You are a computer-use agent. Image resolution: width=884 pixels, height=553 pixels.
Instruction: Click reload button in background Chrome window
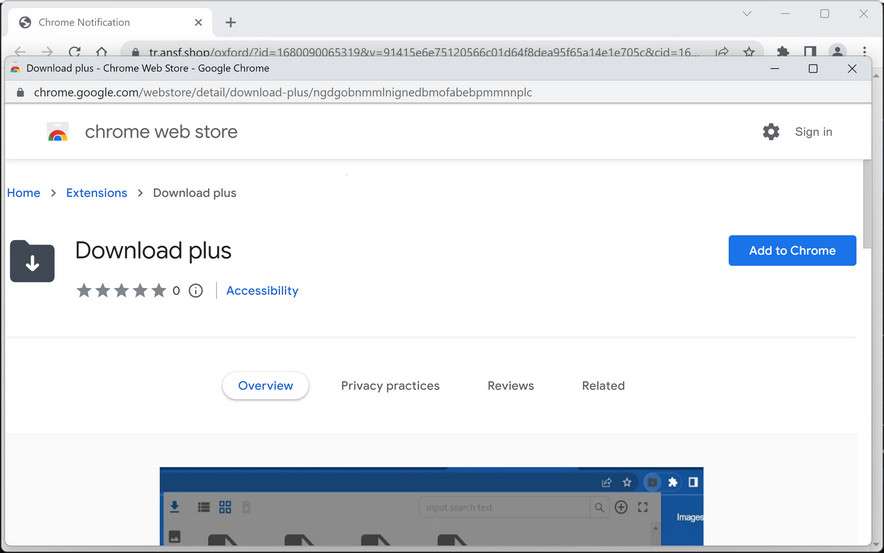74,52
